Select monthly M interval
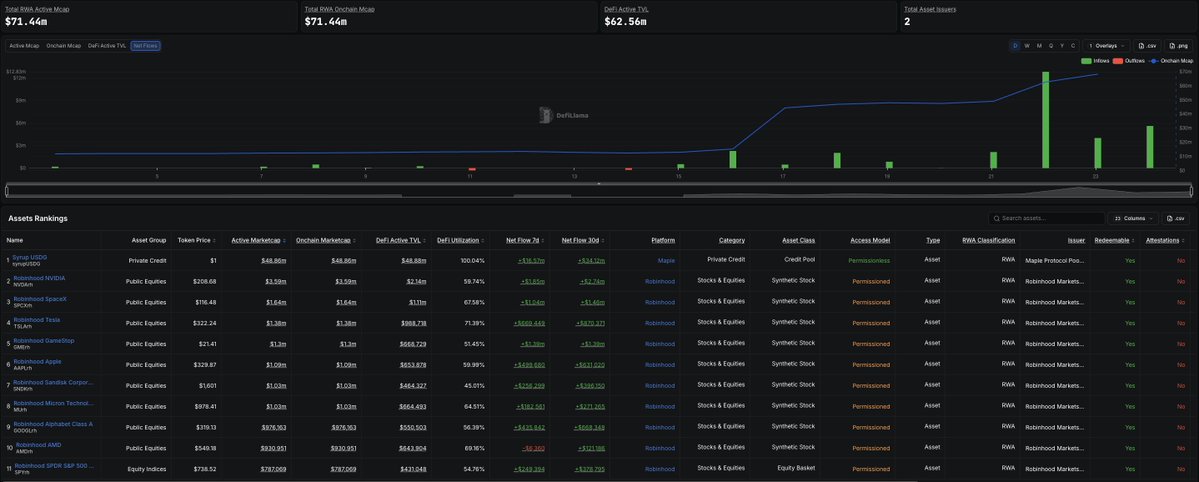This screenshot has height=482, width=1199. point(1038,46)
